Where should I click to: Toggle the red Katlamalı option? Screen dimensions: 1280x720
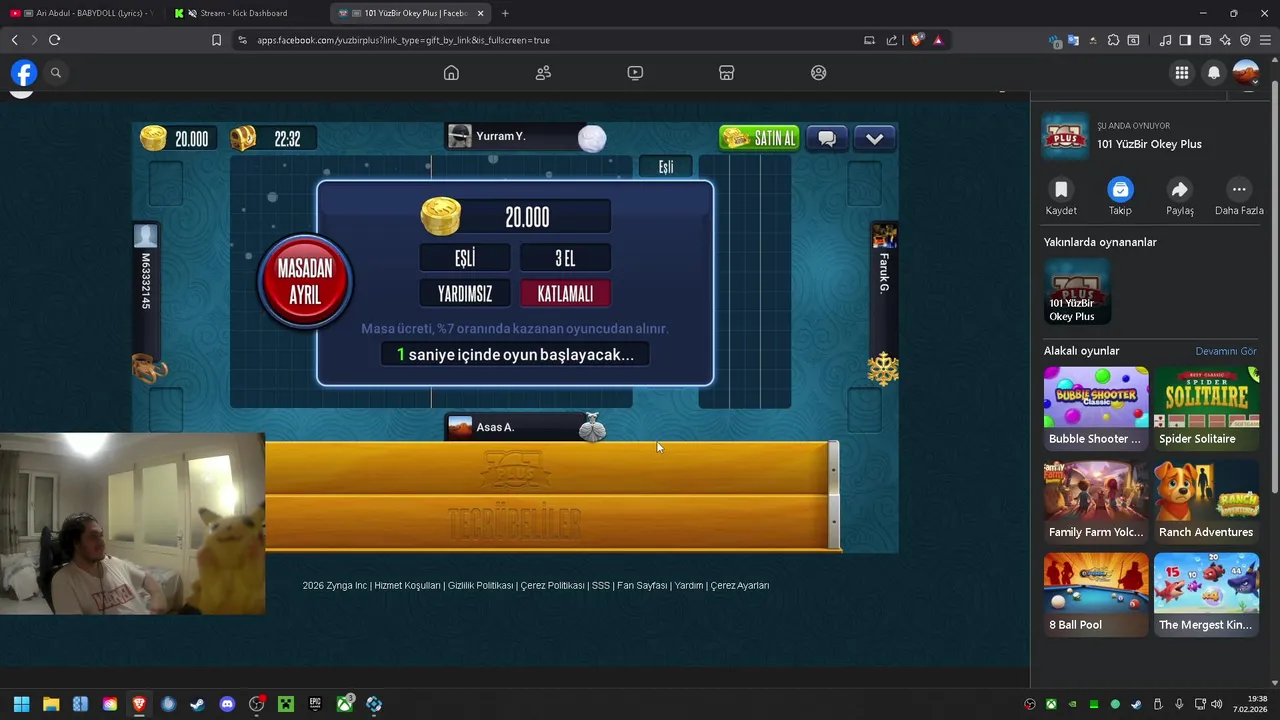pos(565,293)
